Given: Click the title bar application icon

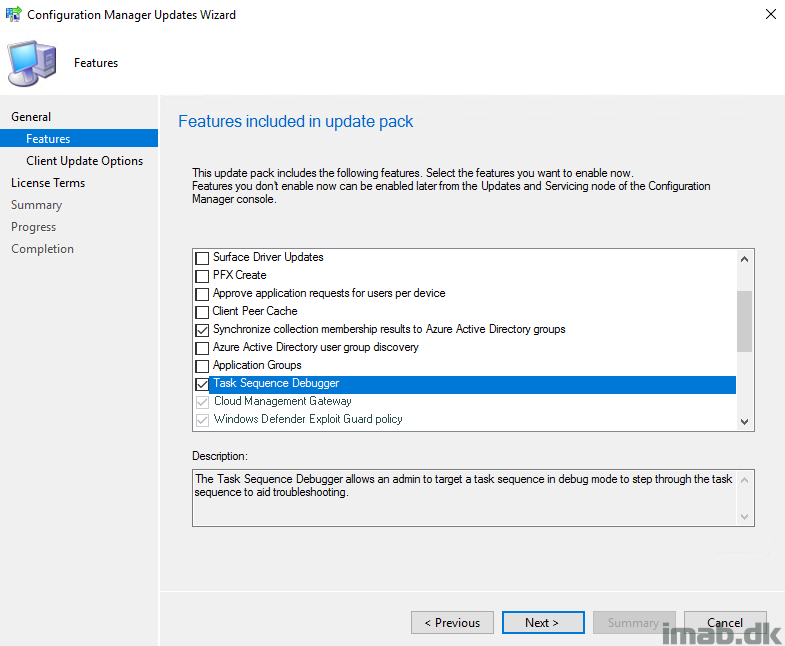Looking at the screenshot, I should coord(13,15).
